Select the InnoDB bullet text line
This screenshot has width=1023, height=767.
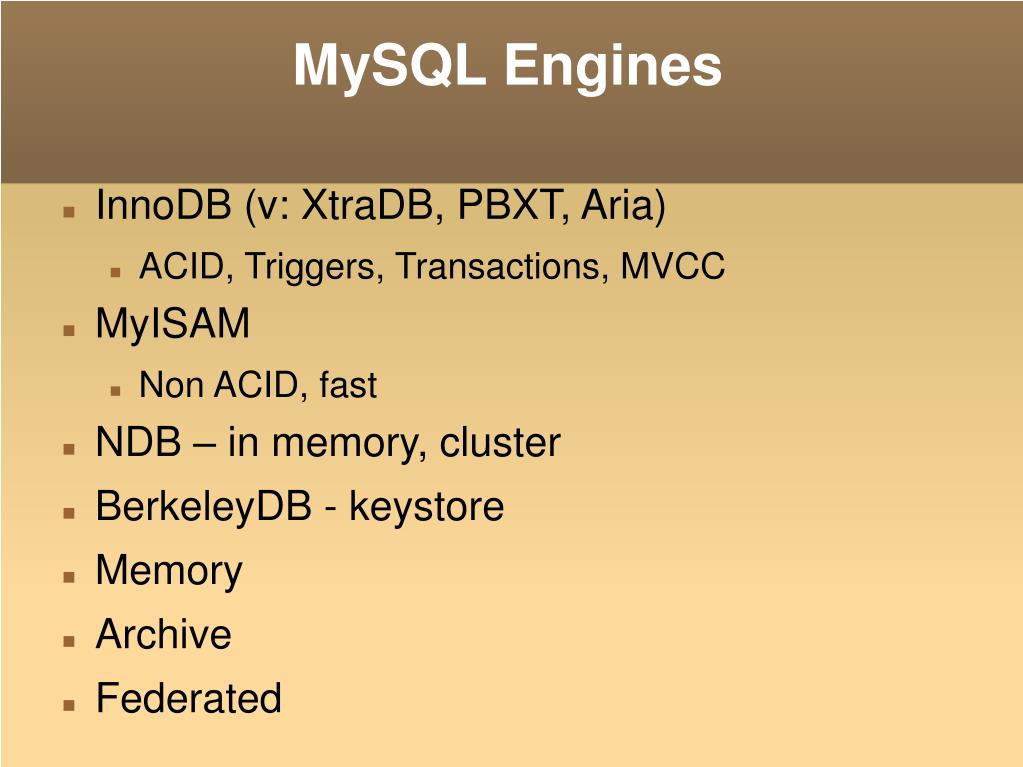point(380,205)
